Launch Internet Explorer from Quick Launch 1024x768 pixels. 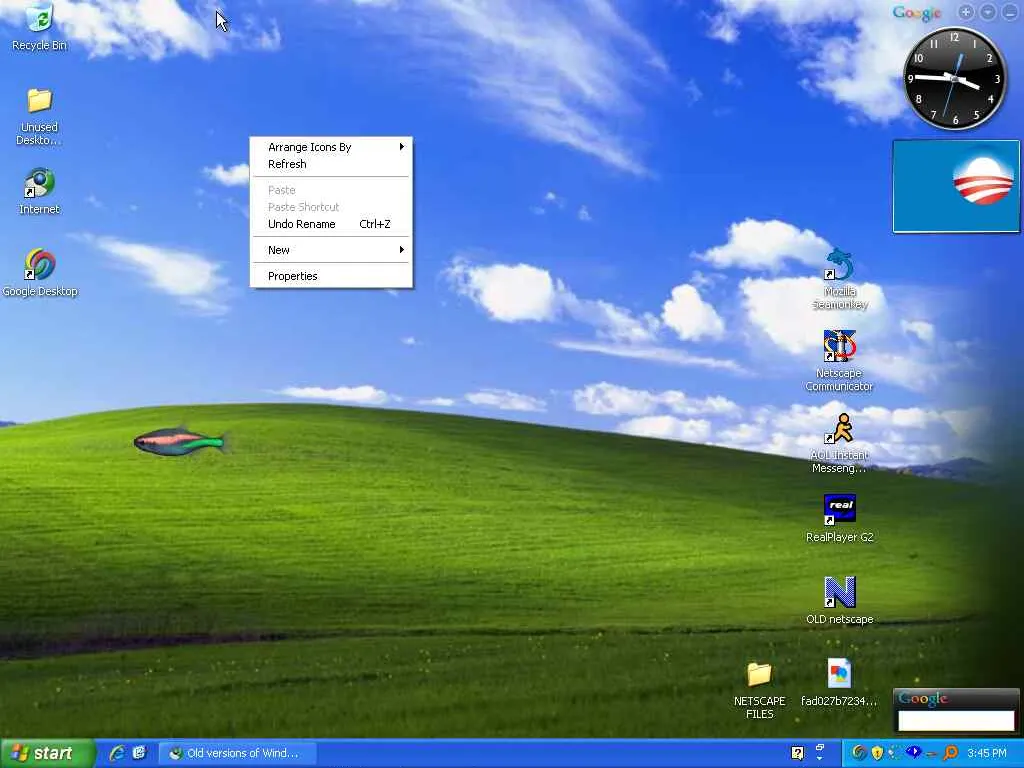pos(118,753)
